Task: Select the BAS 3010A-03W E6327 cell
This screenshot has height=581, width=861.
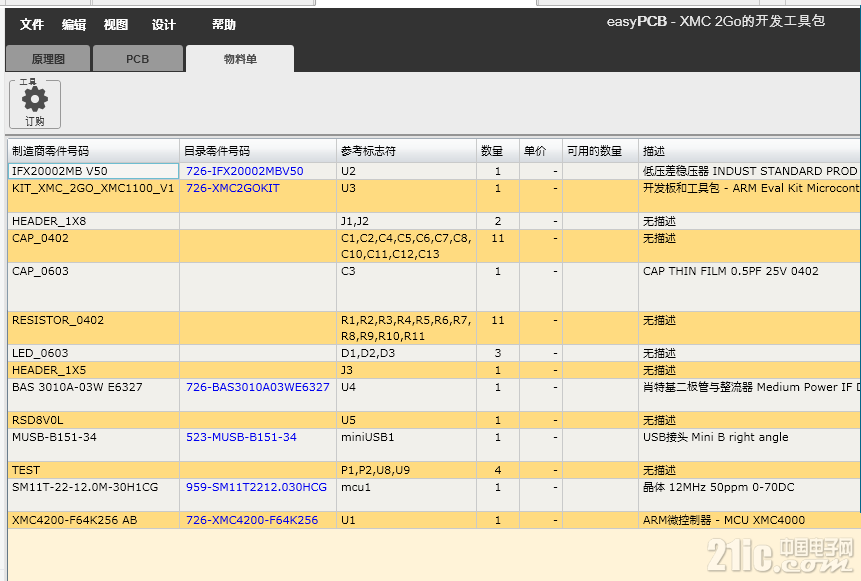Action: 93,395
